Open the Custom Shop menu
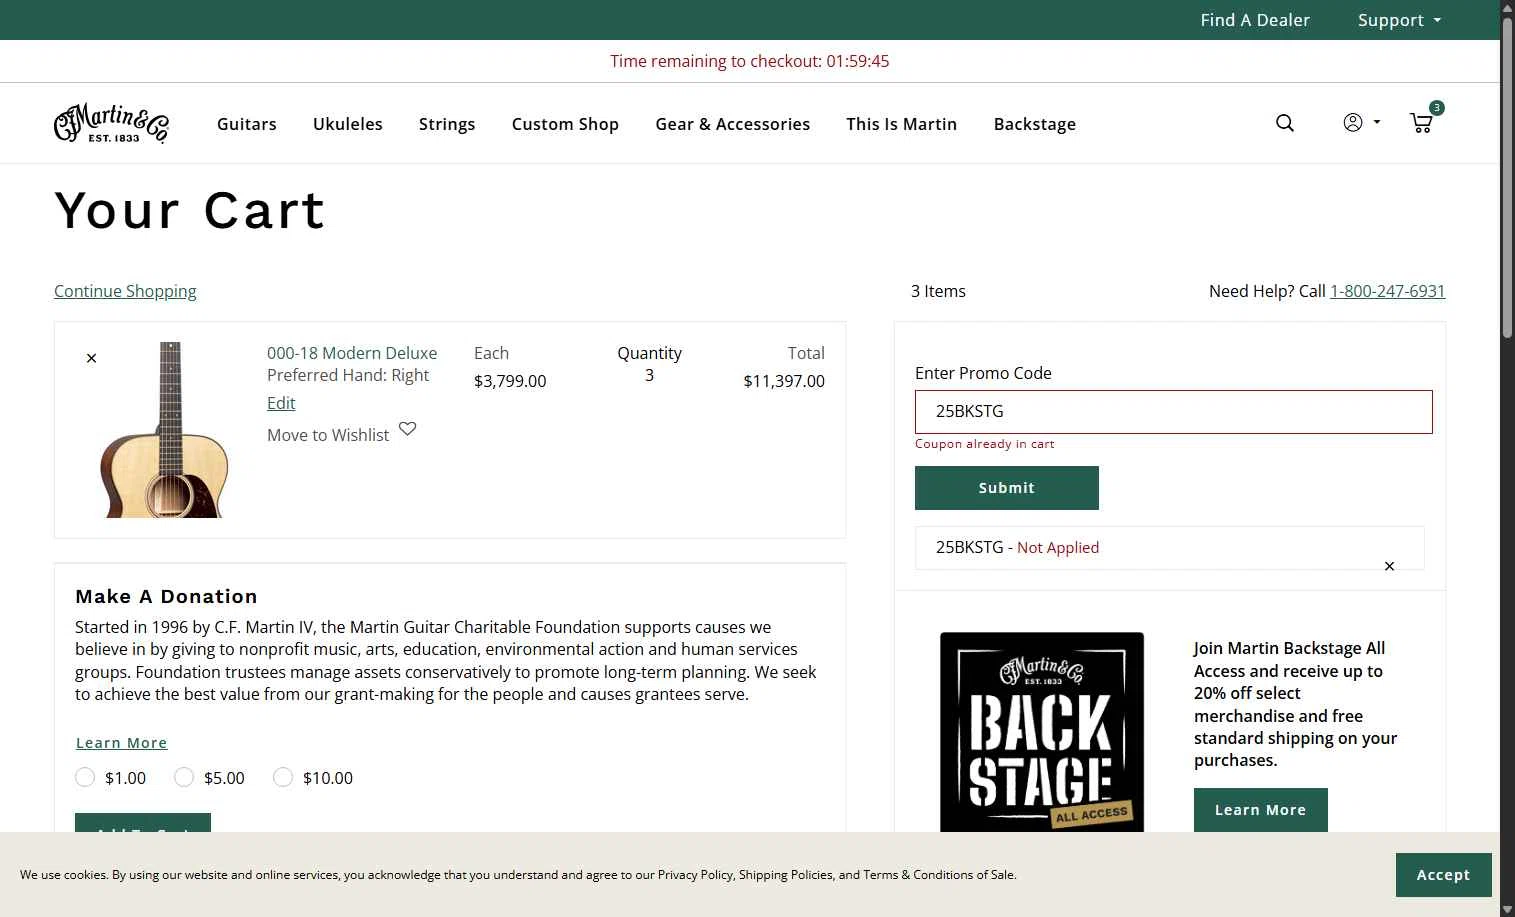1515x917 pixels. (x=565, y=124)
